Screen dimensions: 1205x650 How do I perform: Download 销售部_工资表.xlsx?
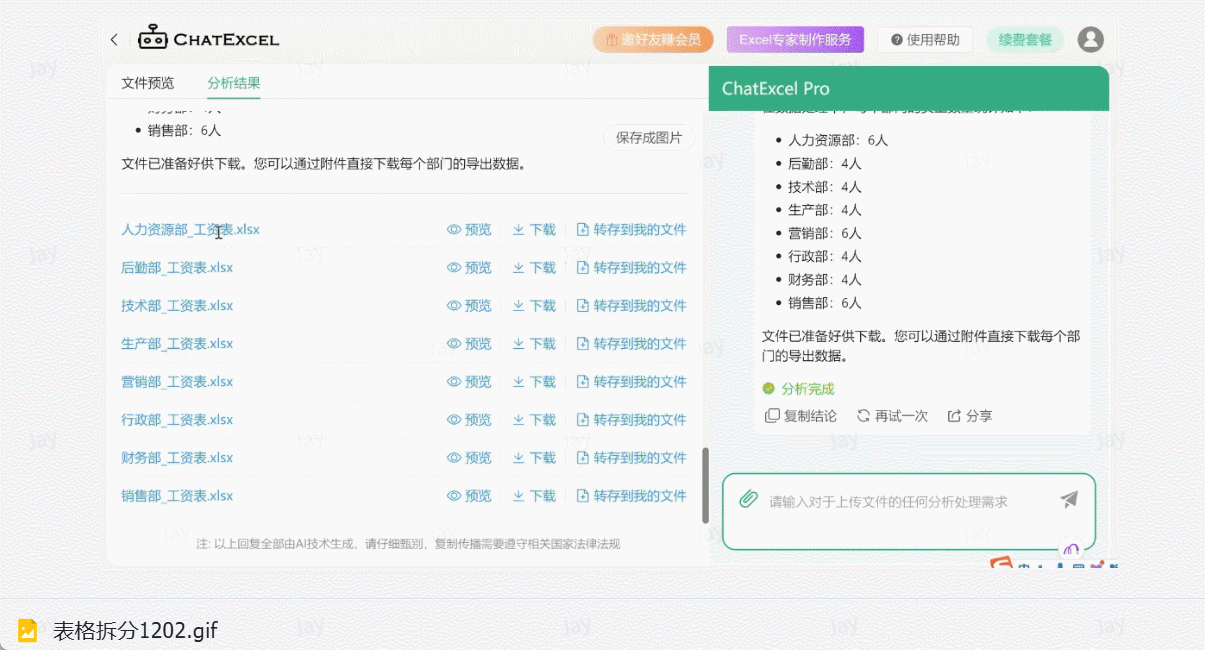click(x=534, y=496)
